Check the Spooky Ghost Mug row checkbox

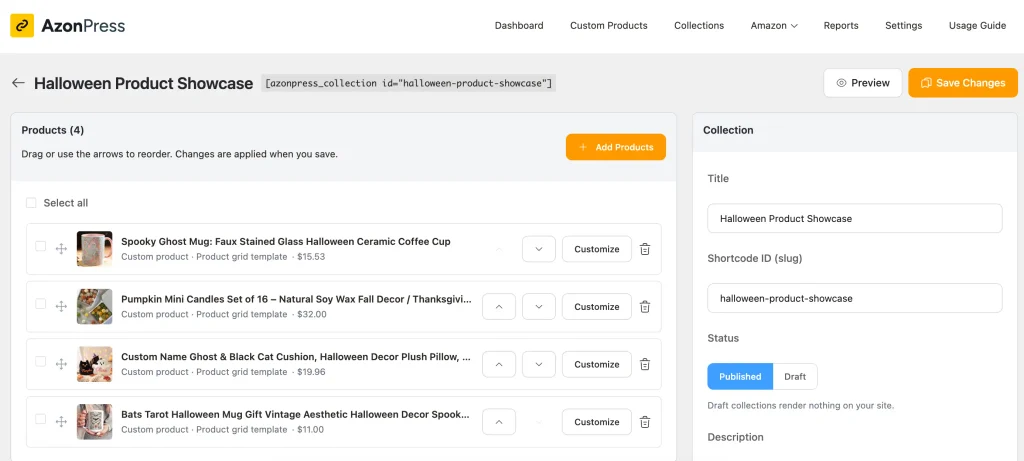tap(40, 246)
